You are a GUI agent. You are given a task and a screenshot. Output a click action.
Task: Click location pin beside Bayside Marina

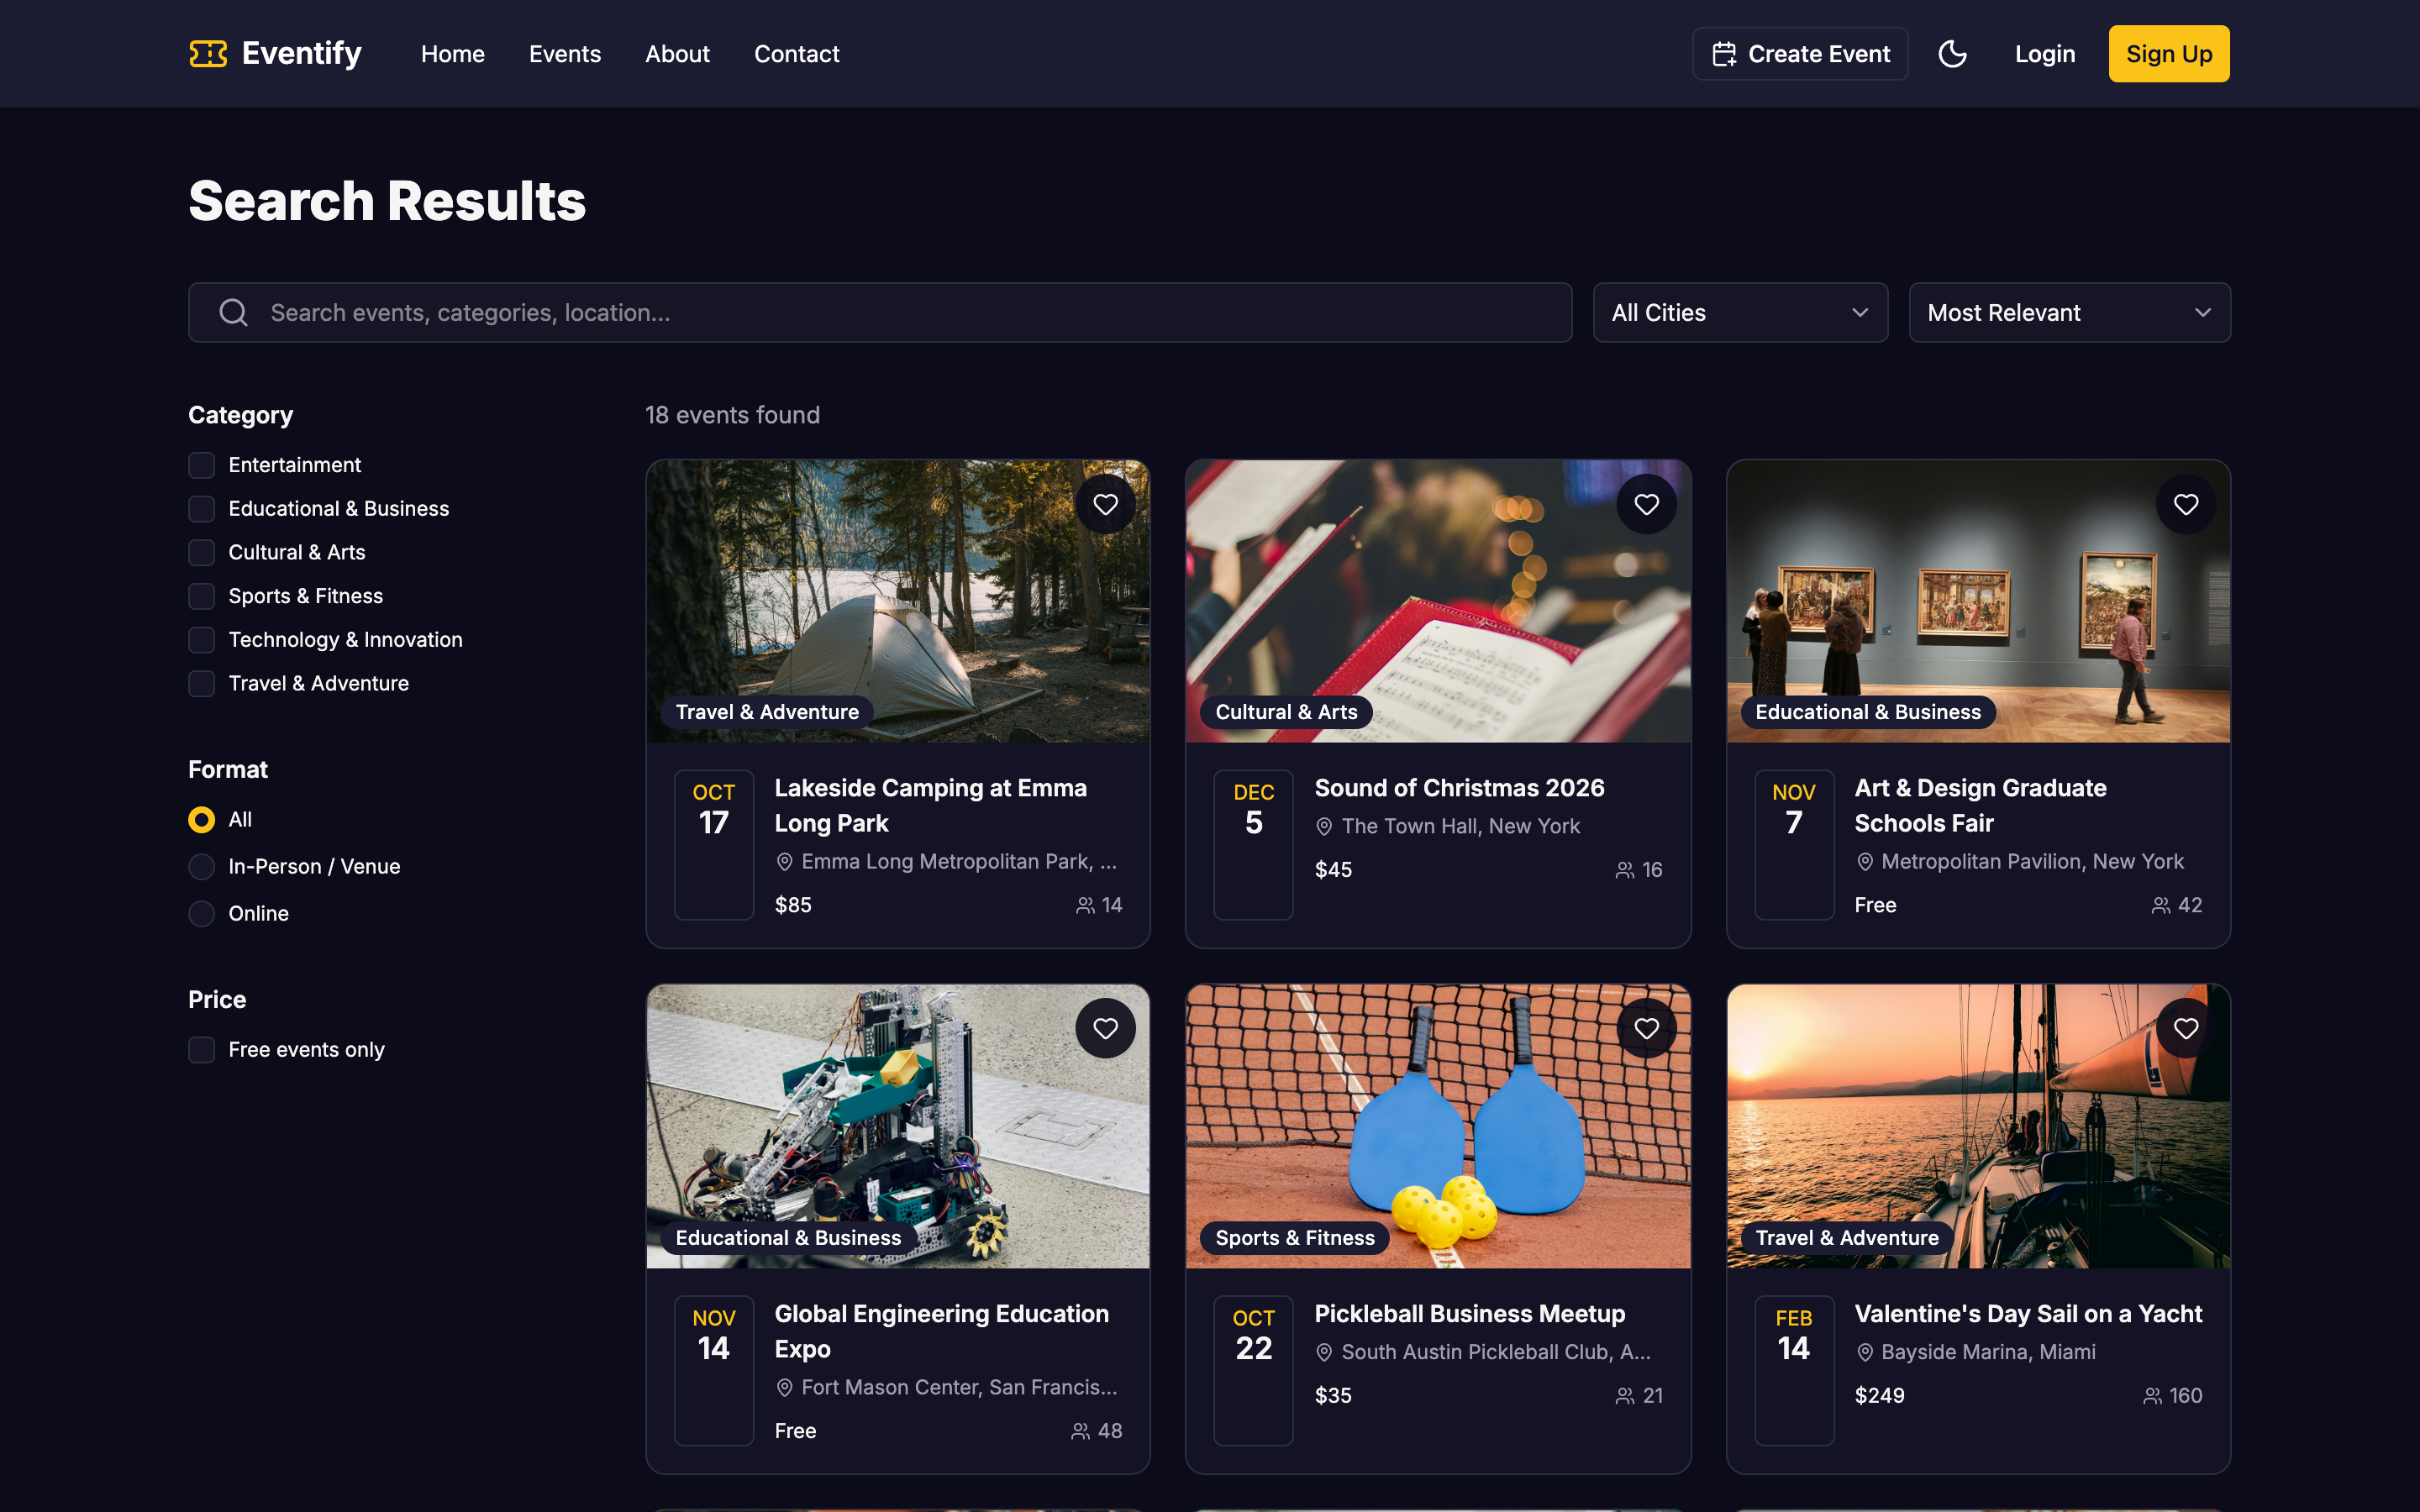pos(1864,1353)
